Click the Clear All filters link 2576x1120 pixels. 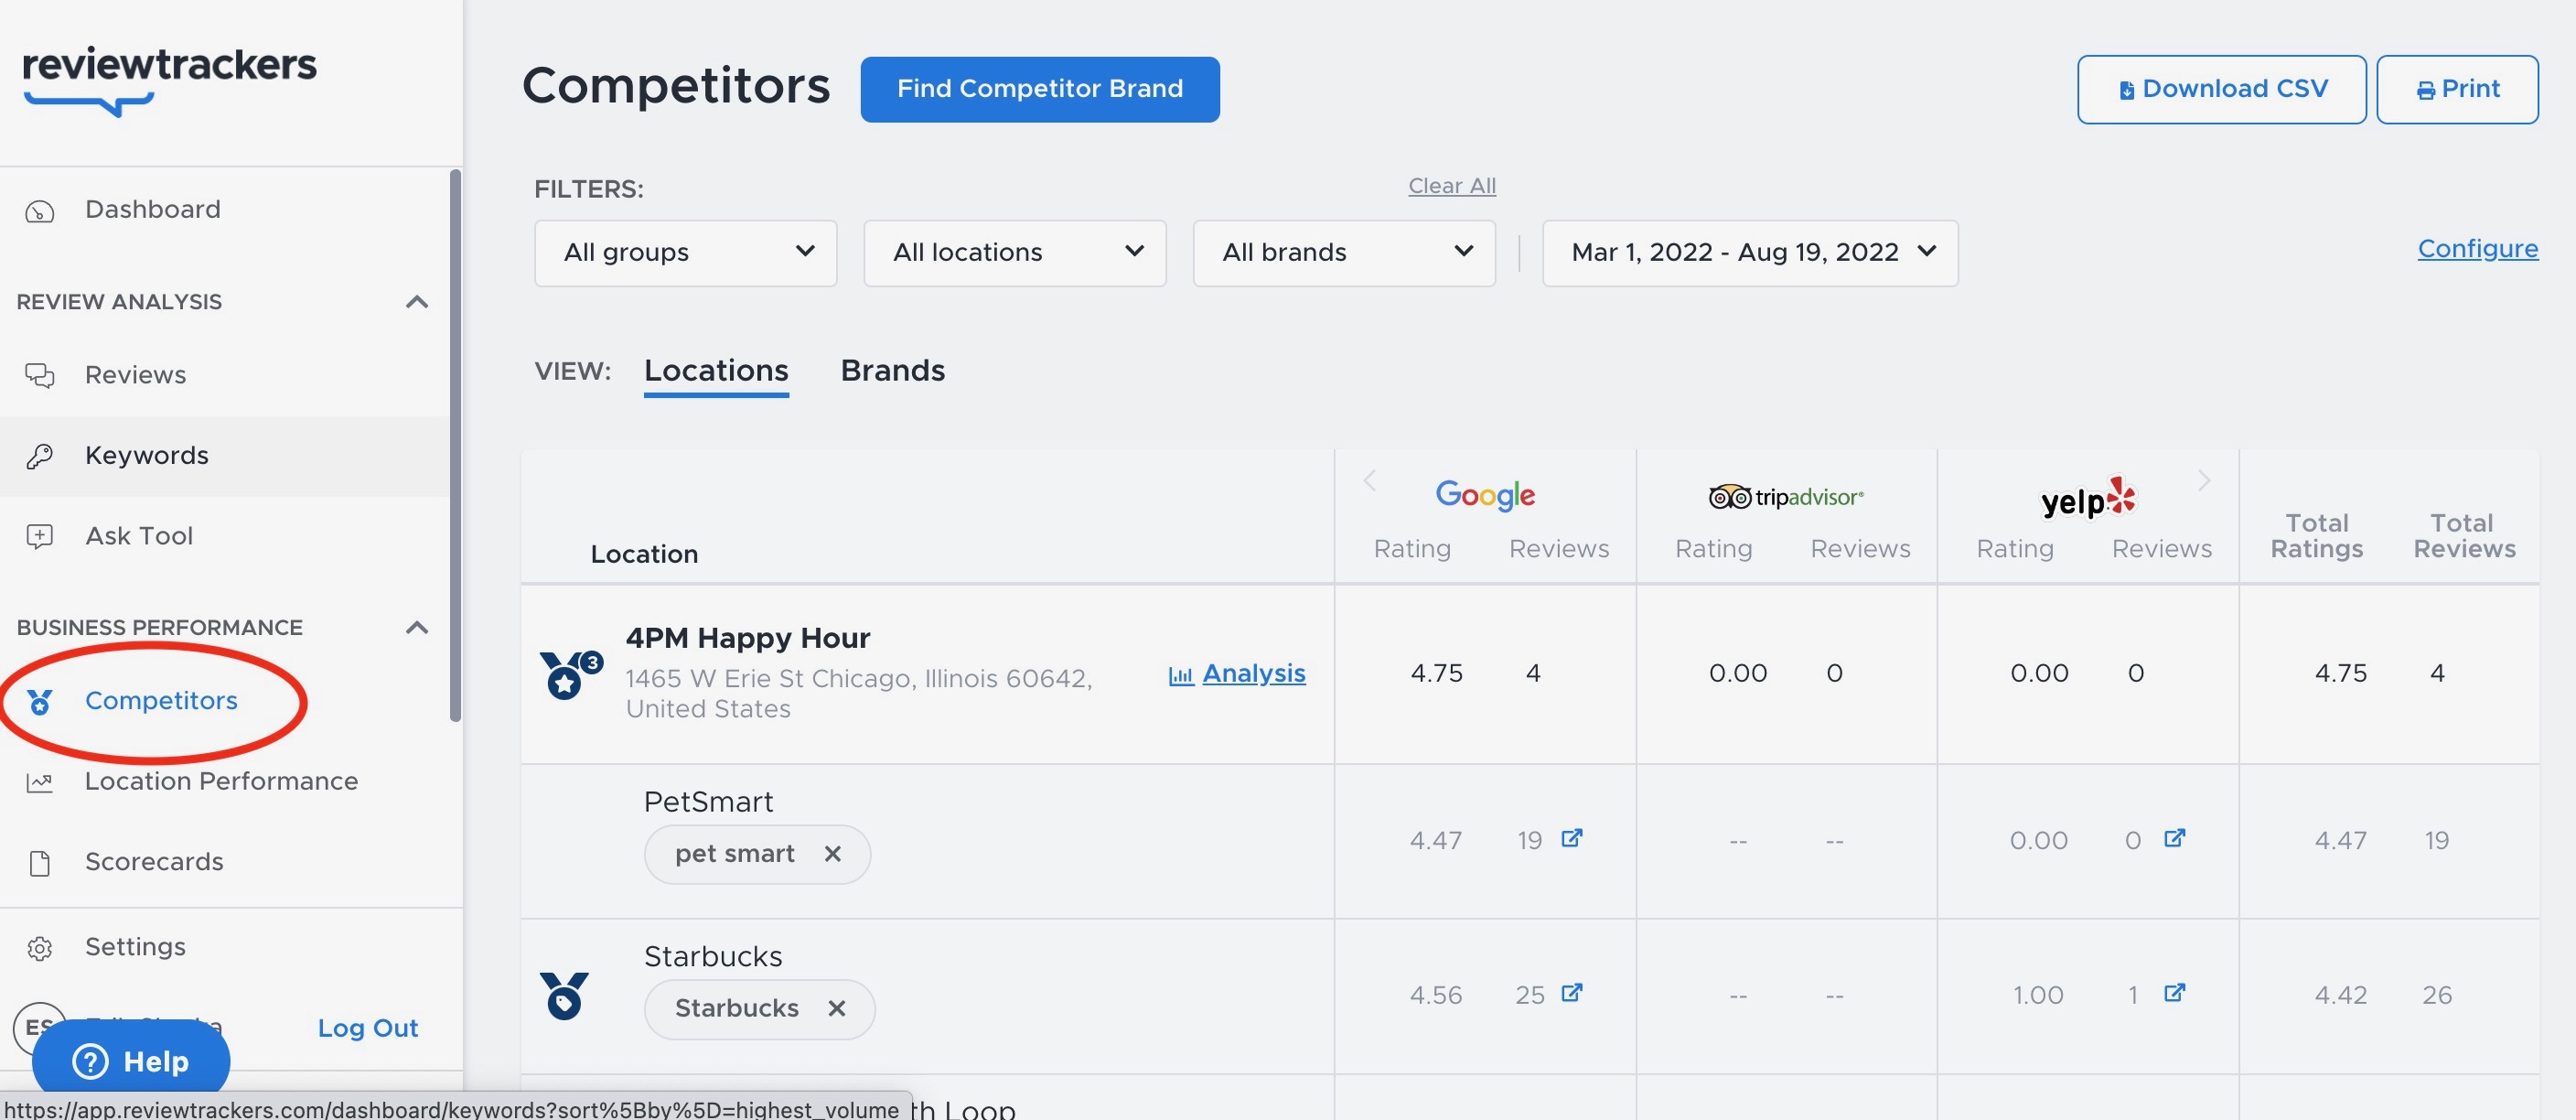click(x=1452, y=186)
